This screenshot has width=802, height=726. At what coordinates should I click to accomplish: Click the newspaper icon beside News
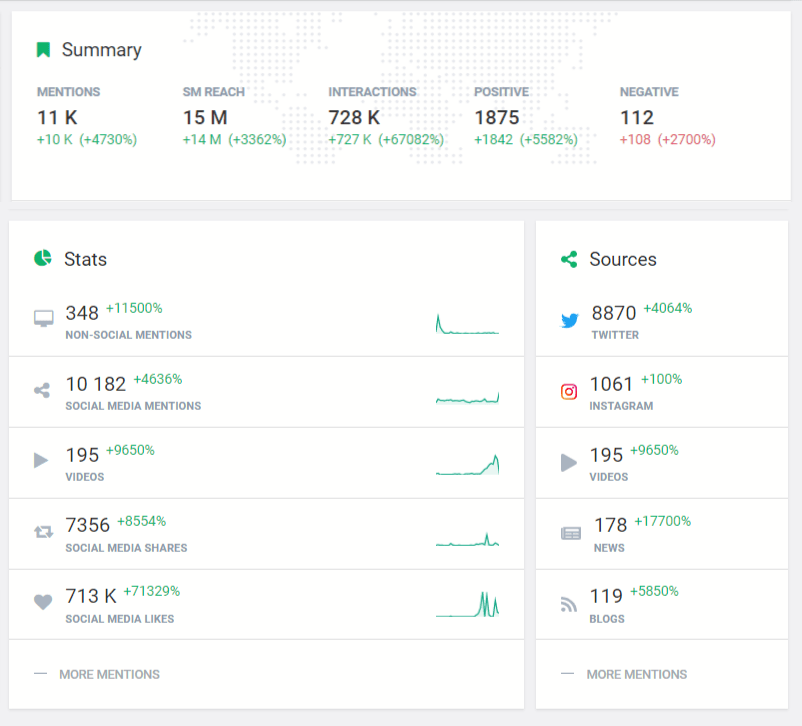tap(570, 533)
